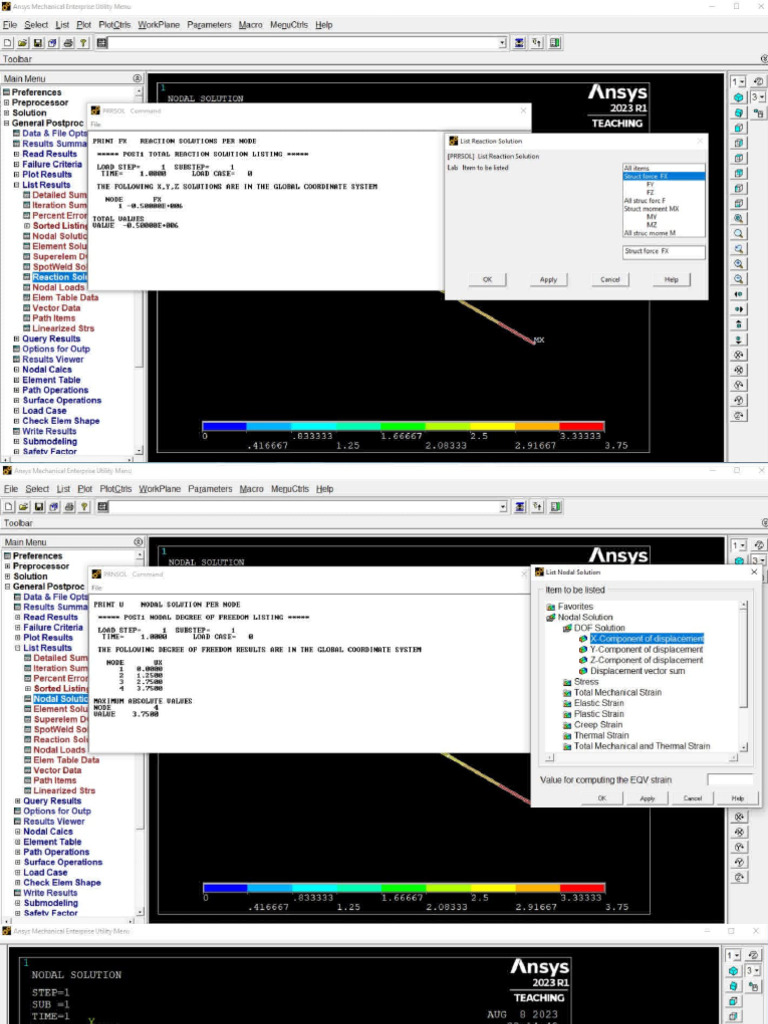Screen dimensions: 768x1024
Task: Select Y-Component of displacement item
Action: (646, 650)
